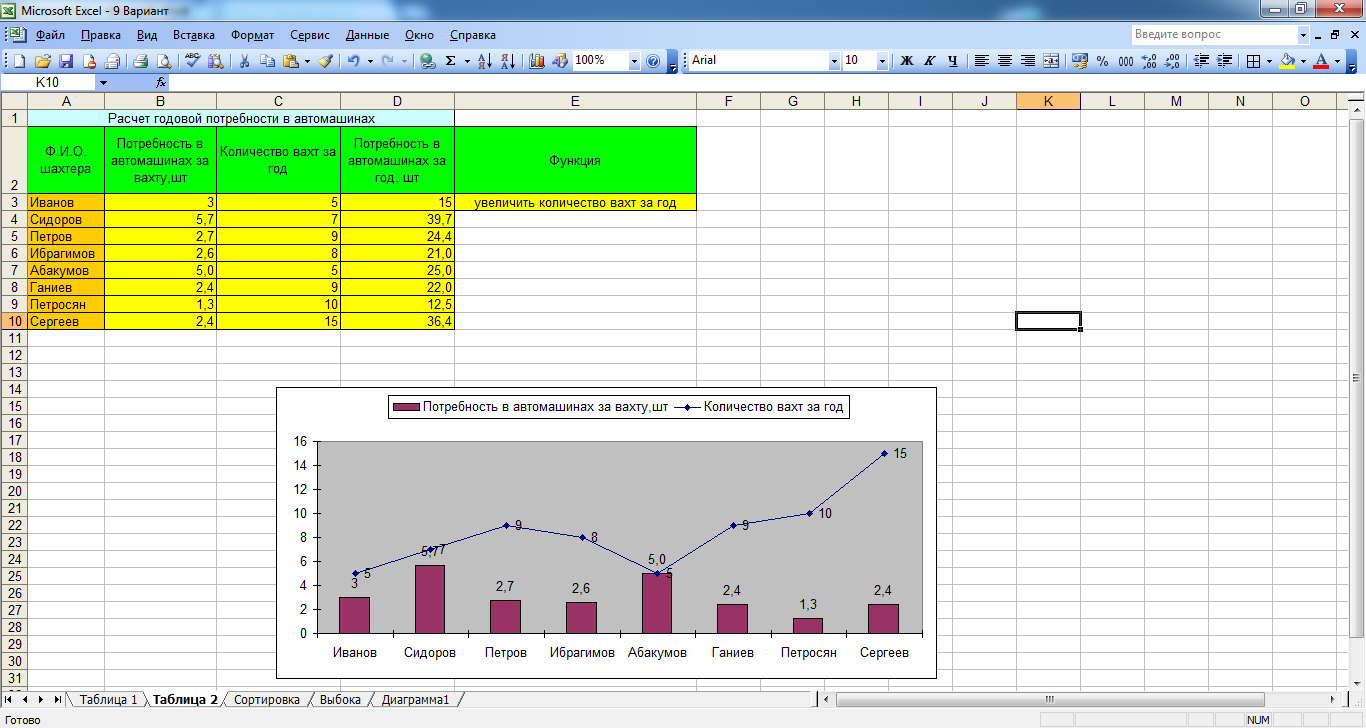1366x728 pixels.
Task: Toggle bold with the Ж button
Action: tap(907, 61)
